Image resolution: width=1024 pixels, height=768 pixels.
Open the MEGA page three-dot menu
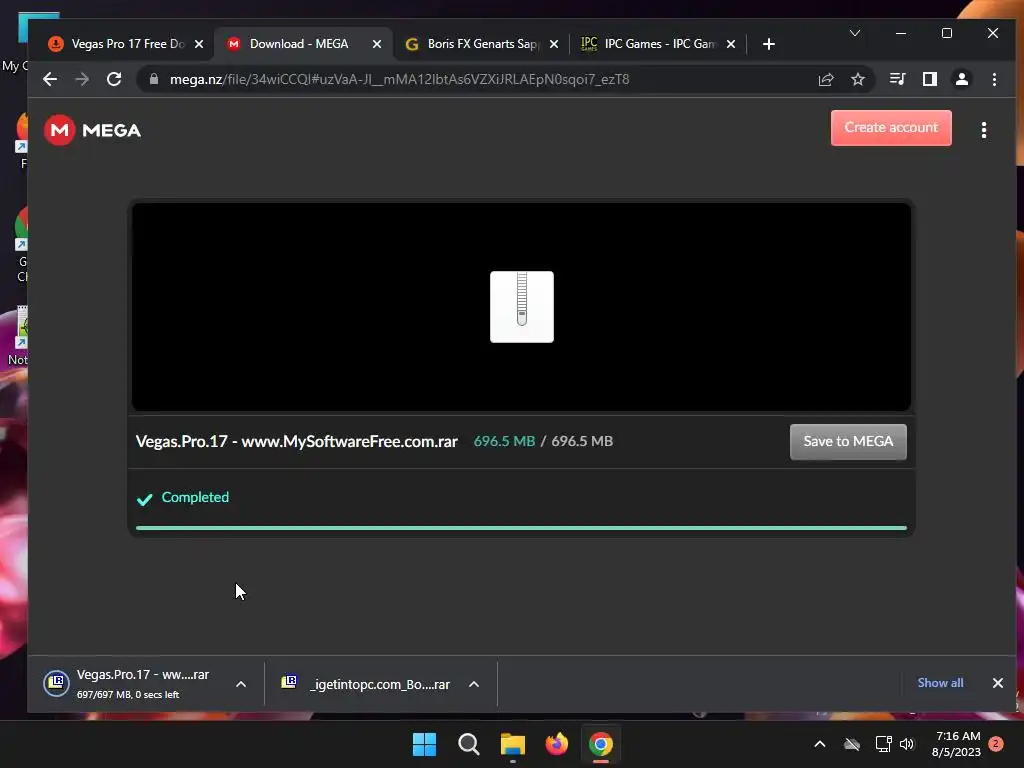tap(984, 130)
